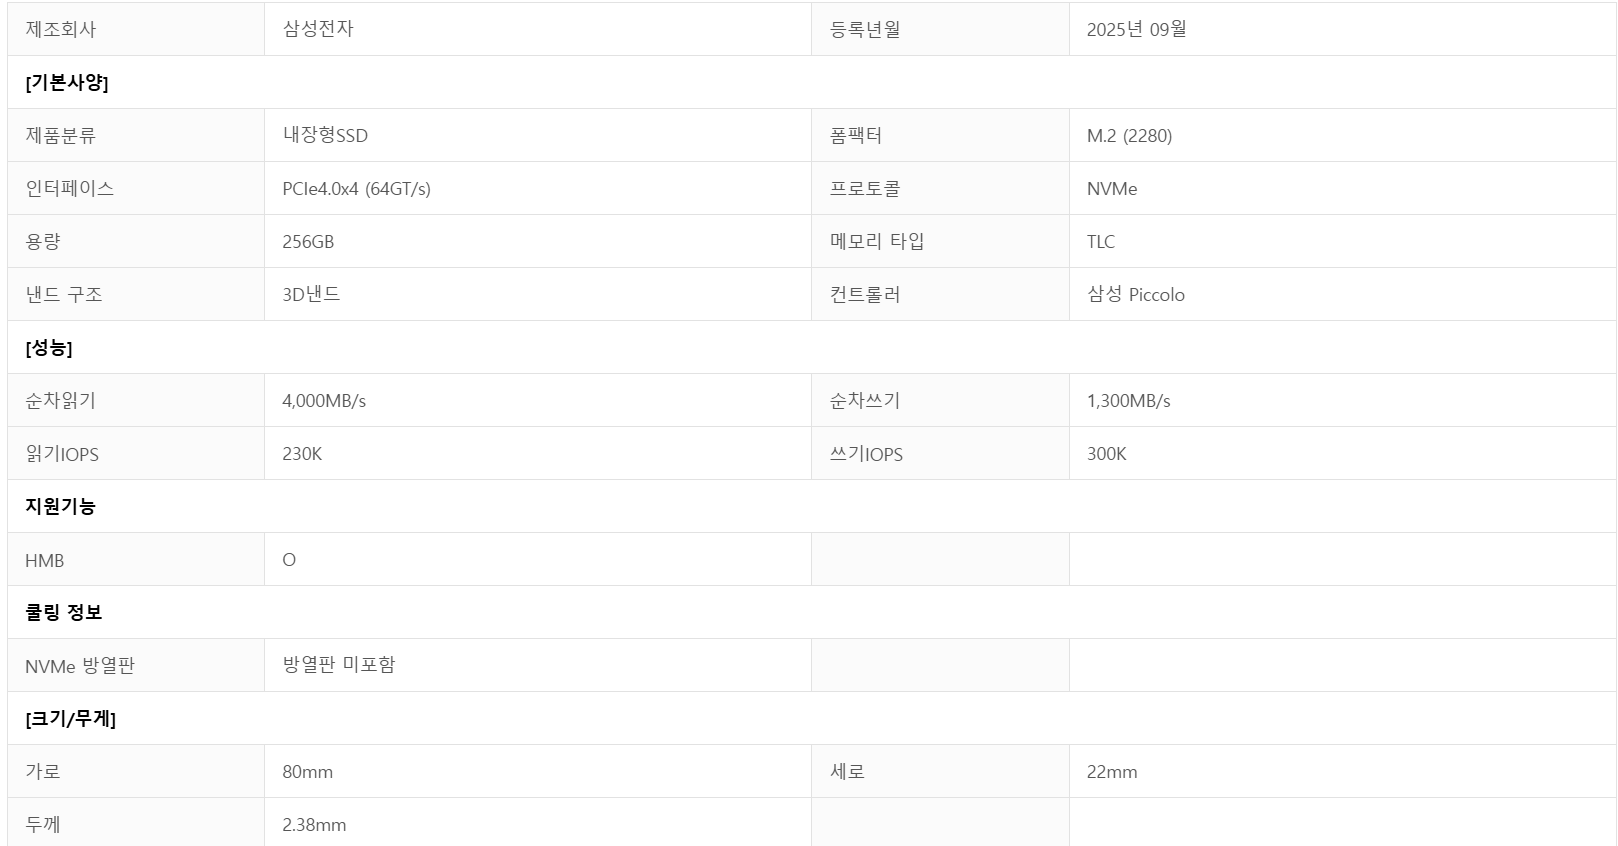Click the [크기/무게] section header

70,719
